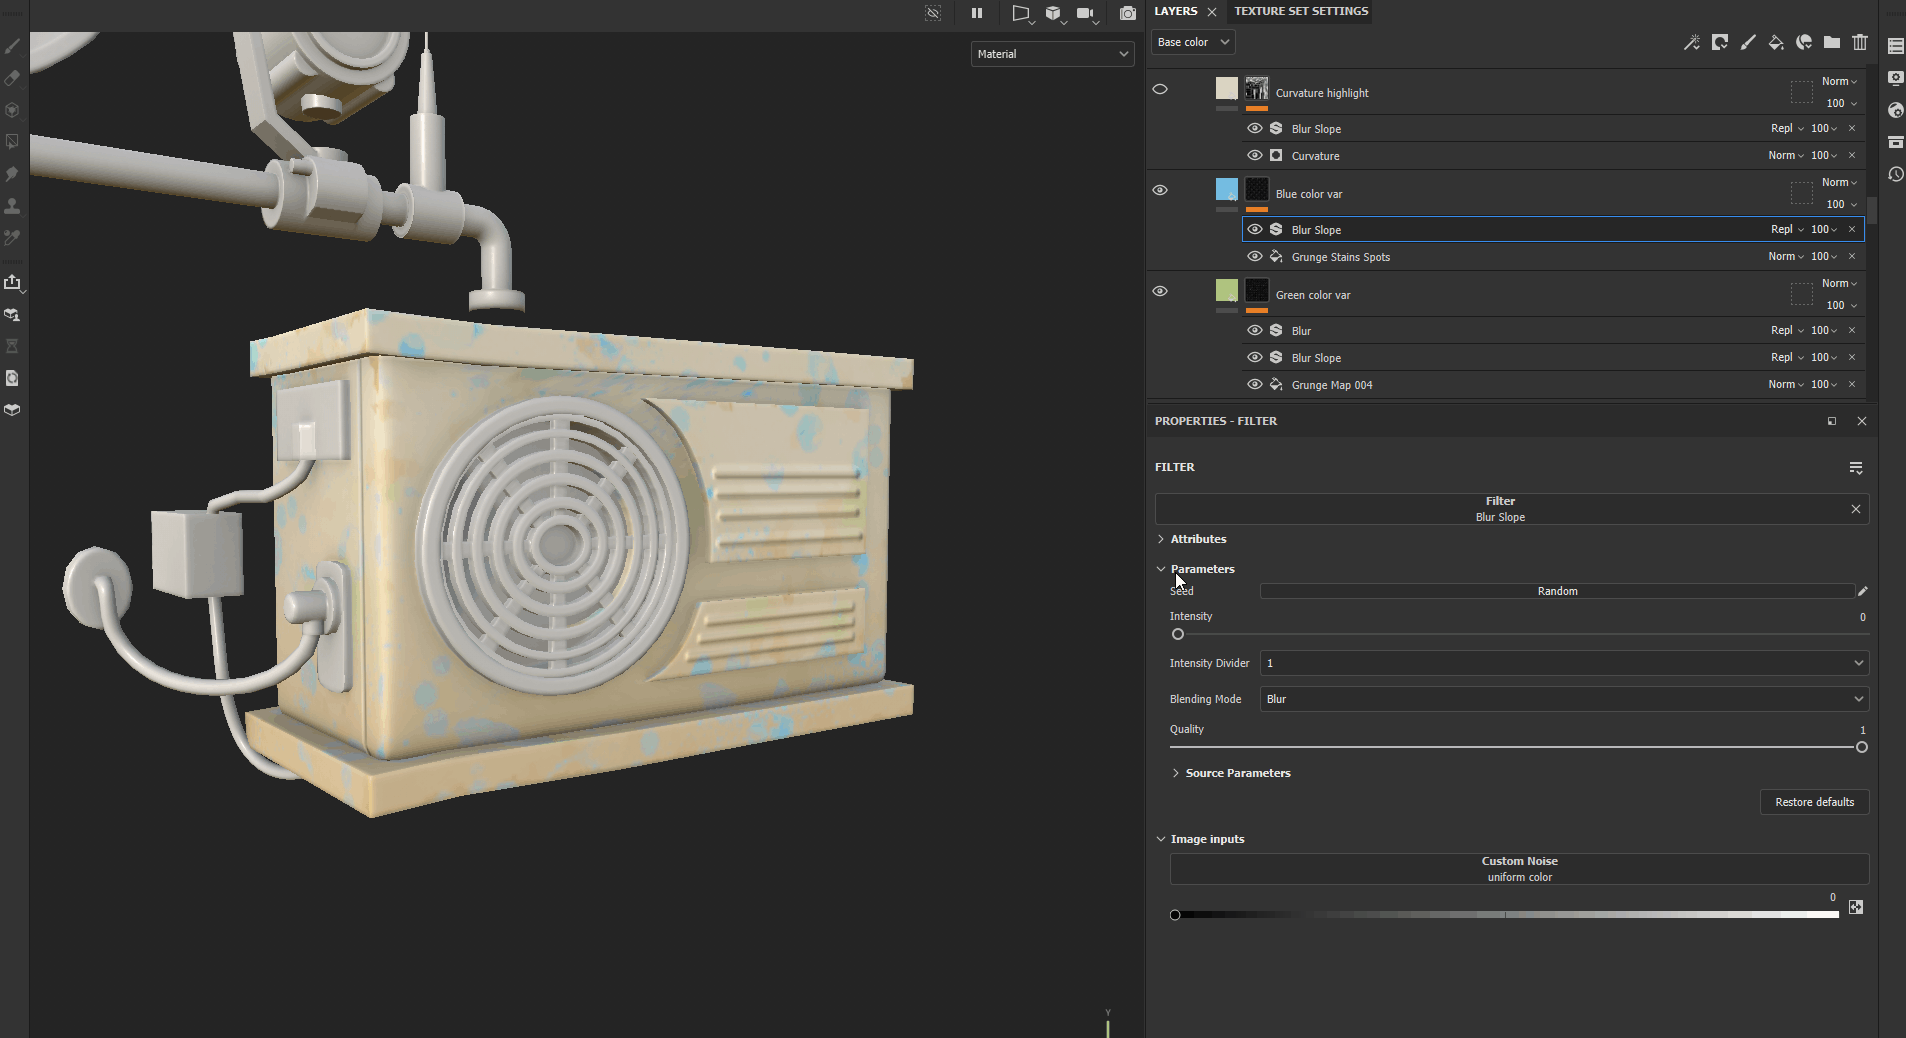Screen dimensions: 1906x1038
Task: Toggle visibility of Grunge Stains Spots effect
Action: tap(1254, 257)
